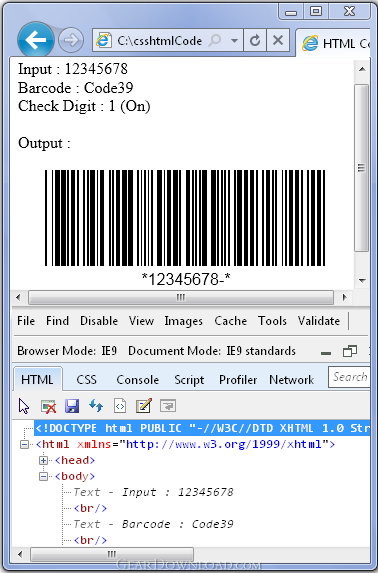Click the page horizontal scrollbar thumb

click(x=181, y=297)
